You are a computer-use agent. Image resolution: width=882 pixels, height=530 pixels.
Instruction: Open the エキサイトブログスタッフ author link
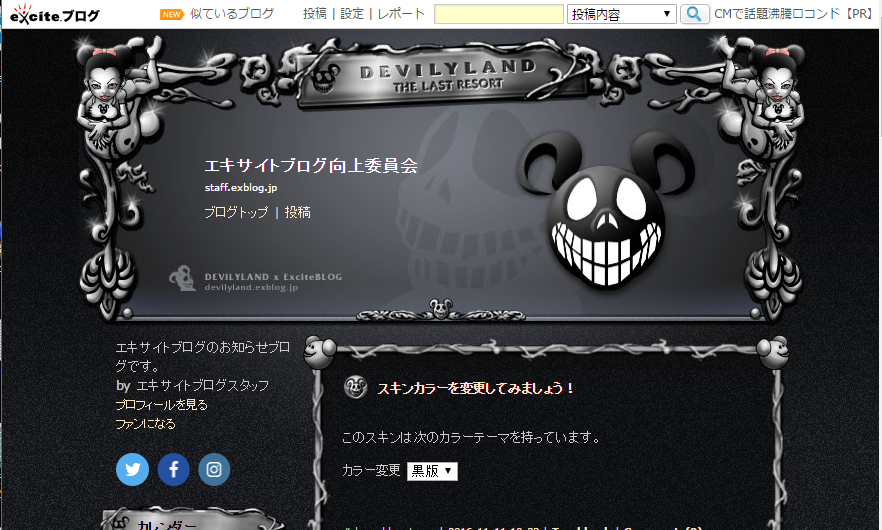coord(202,385)
